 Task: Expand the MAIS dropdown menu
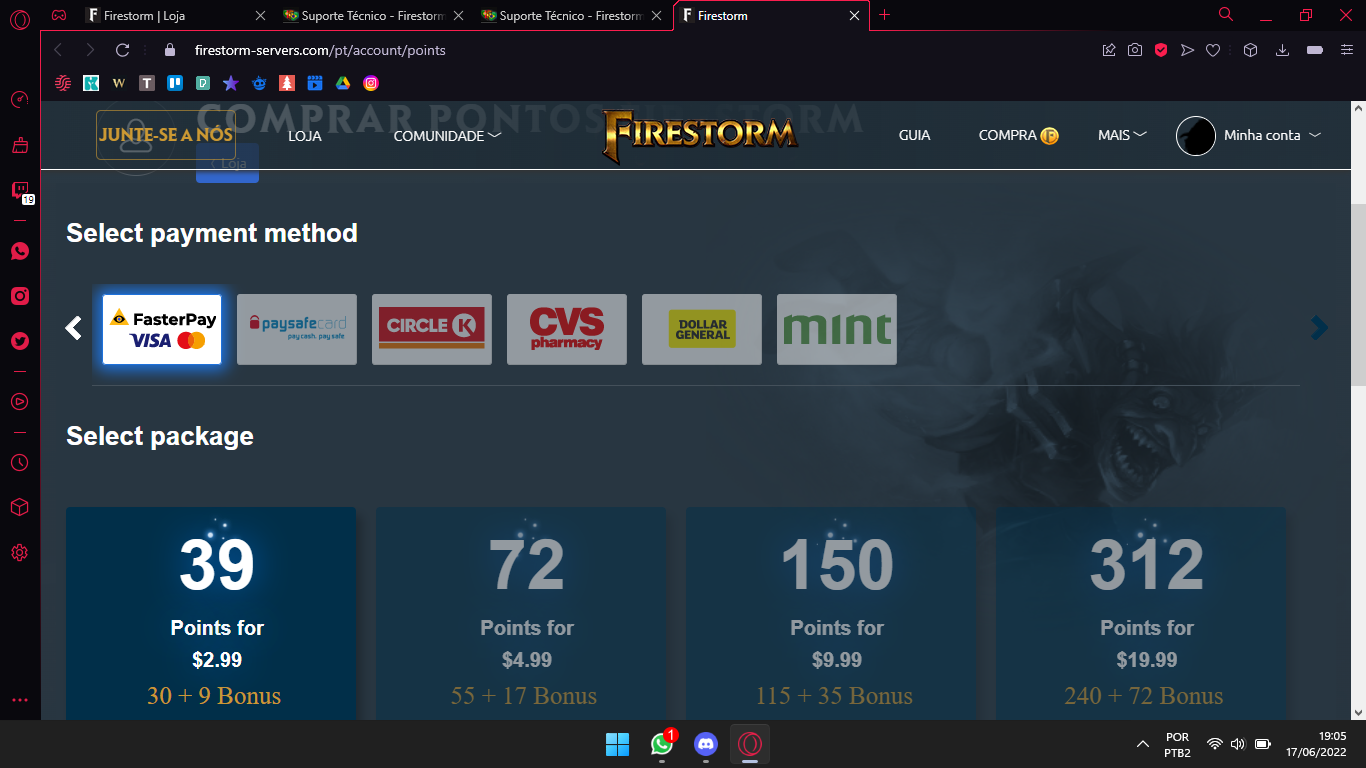coord(1122,135)
